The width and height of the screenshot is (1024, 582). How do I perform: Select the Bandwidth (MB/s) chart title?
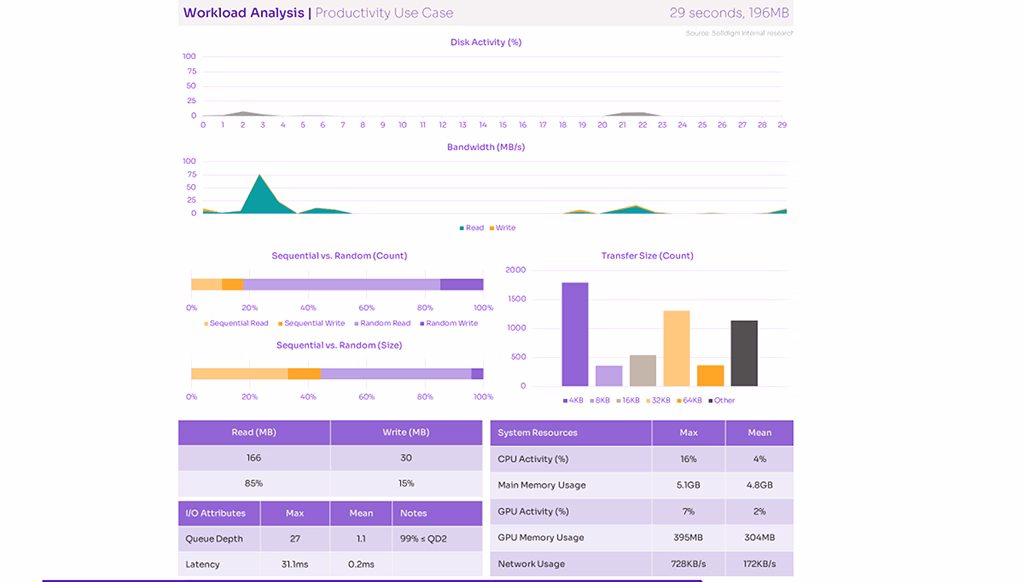[486, 147]
